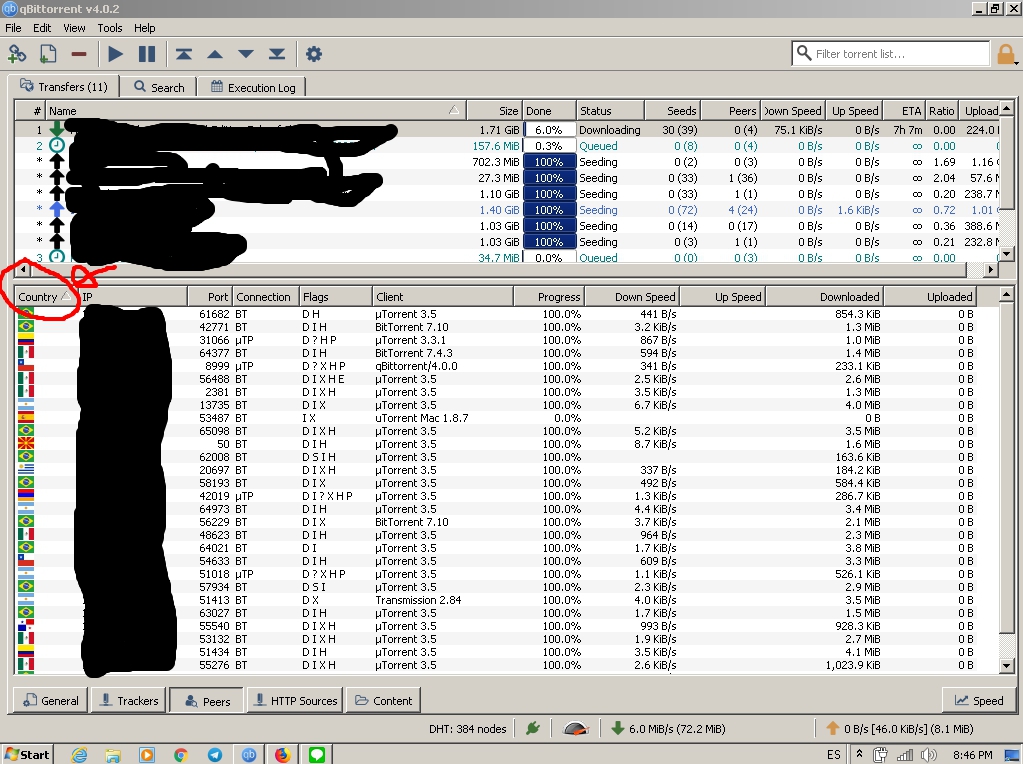This screenshot has width=1023, height=764.
Task: Open View menu
Action: click(x=74, y=27)
